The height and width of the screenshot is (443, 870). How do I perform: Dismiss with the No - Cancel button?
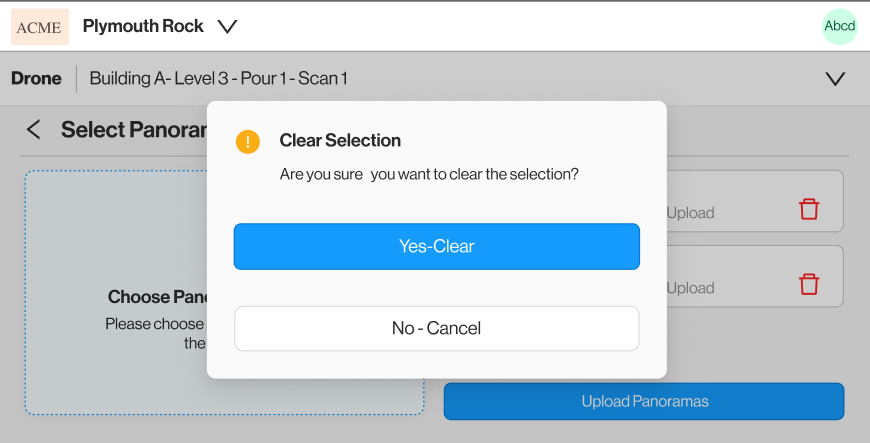[436, 328]
